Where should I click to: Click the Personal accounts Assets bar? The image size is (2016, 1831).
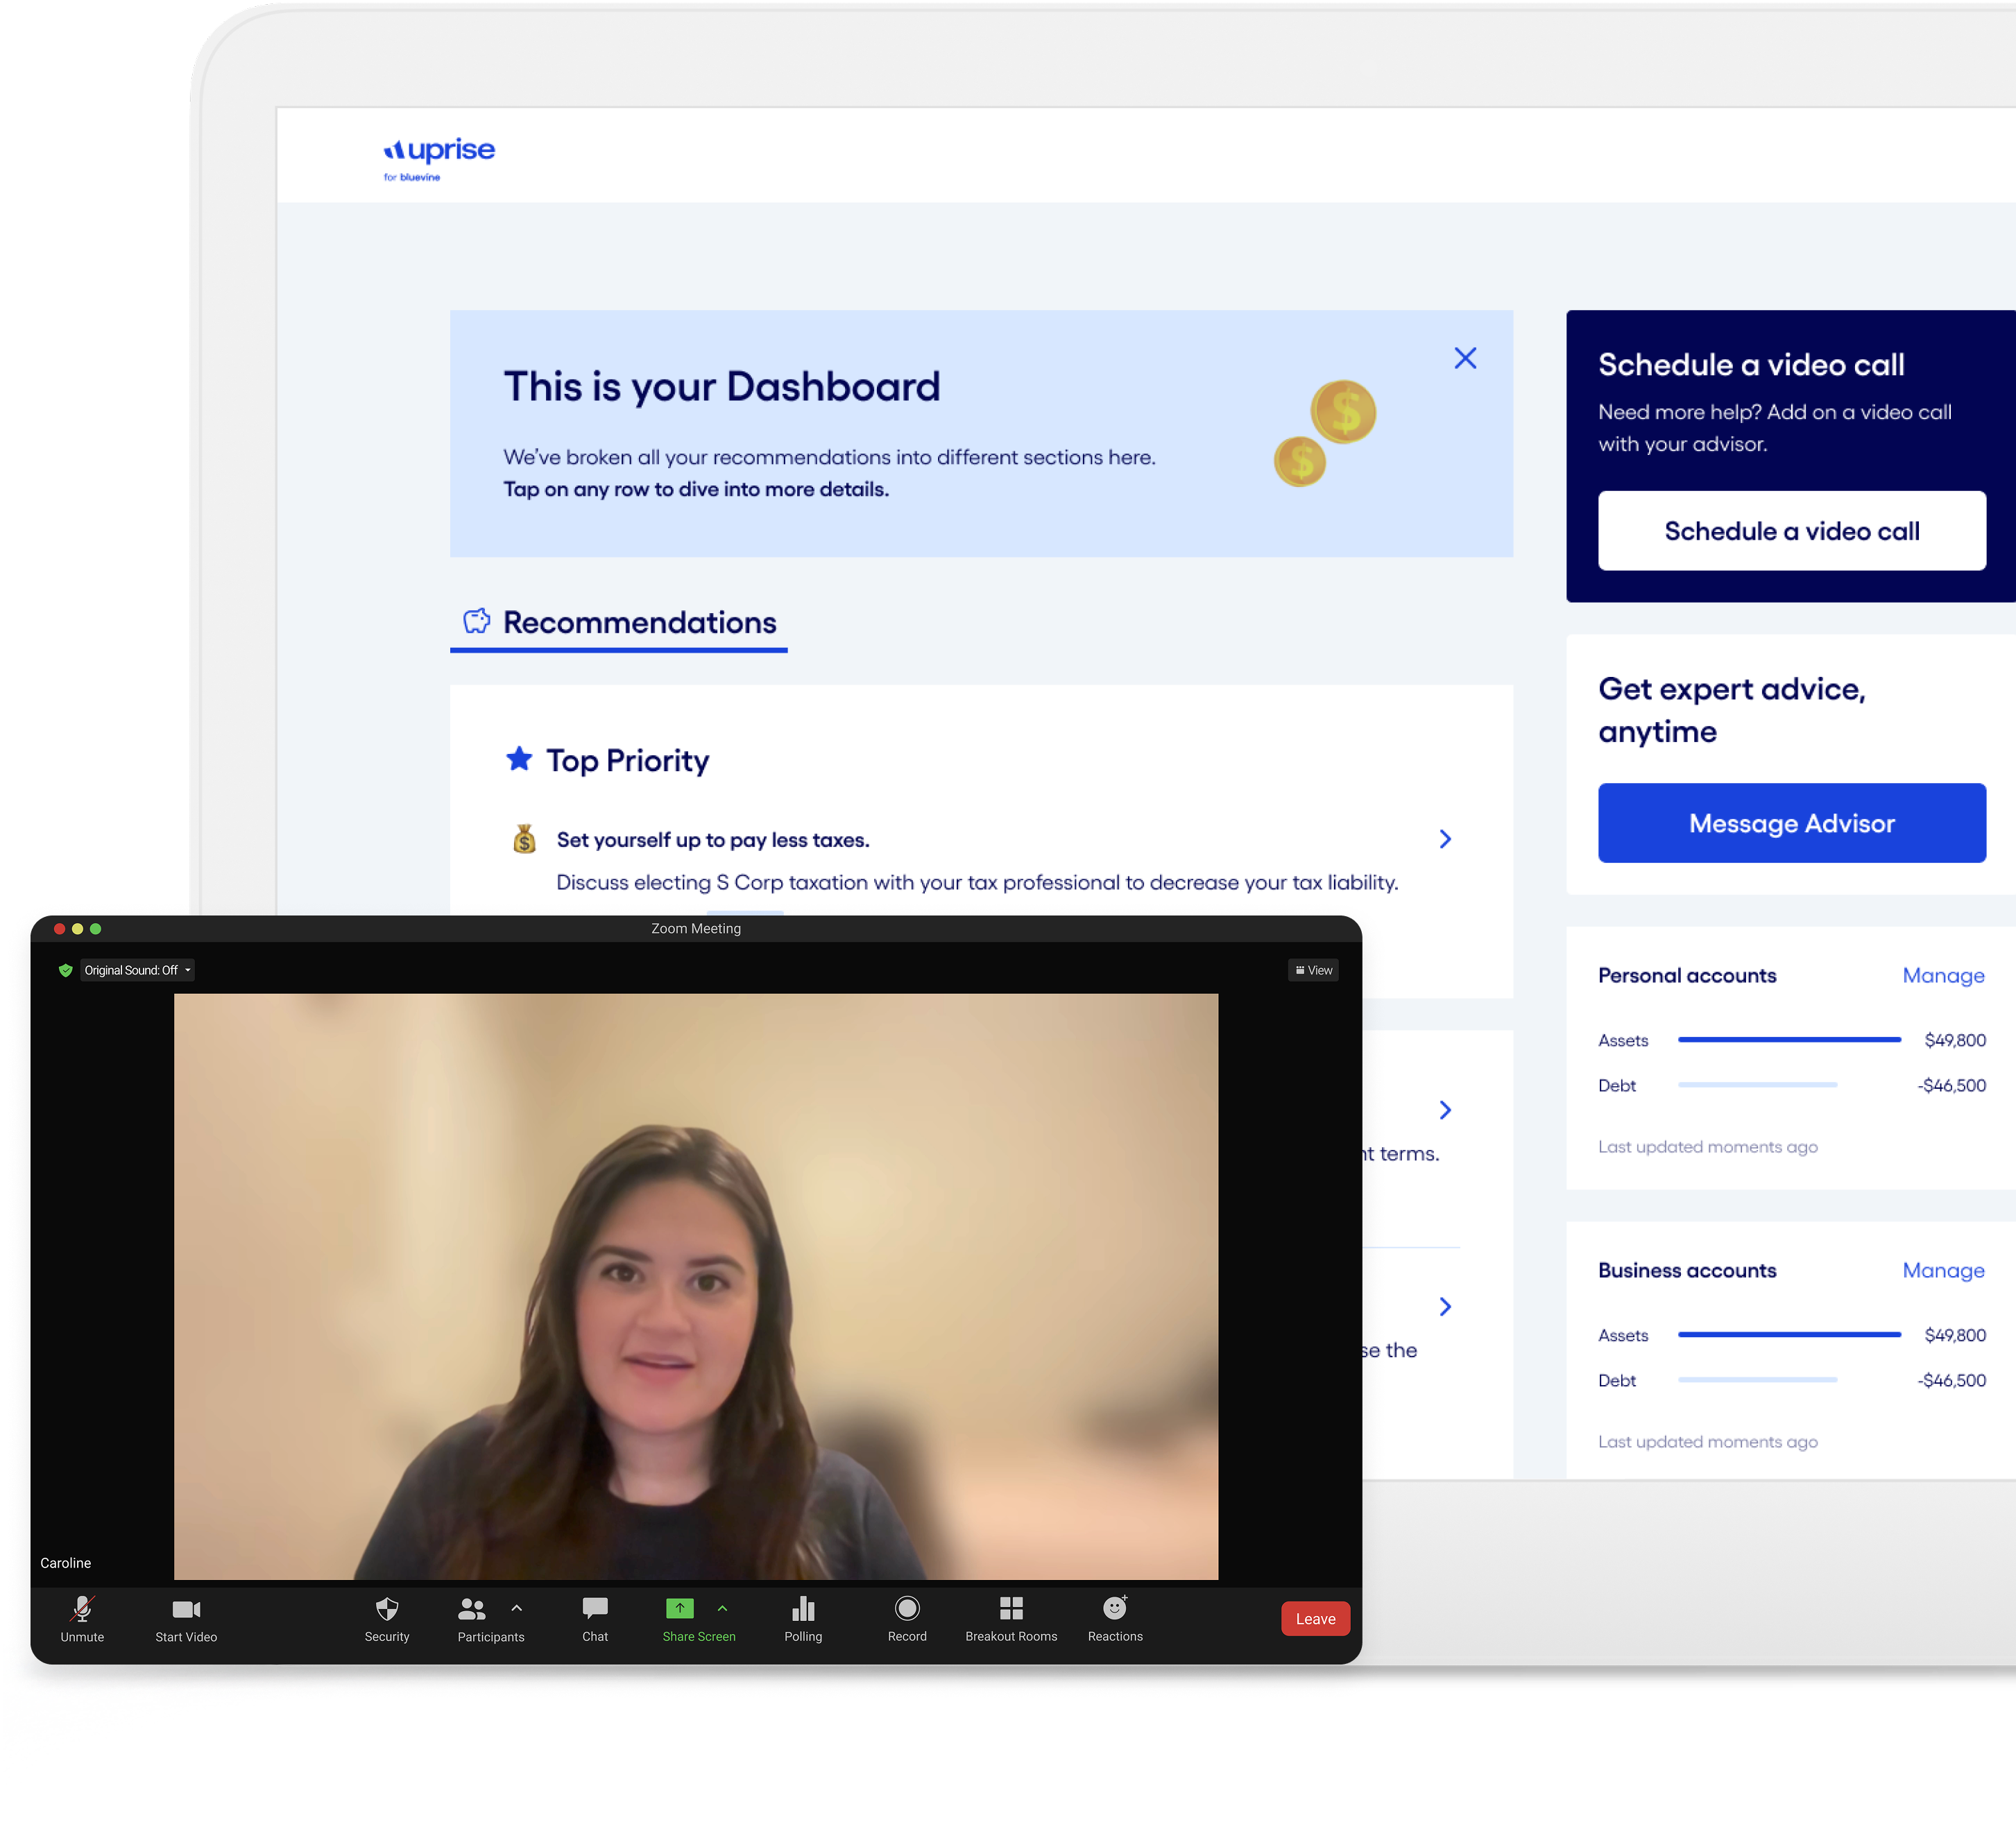pos(1789,1040)
